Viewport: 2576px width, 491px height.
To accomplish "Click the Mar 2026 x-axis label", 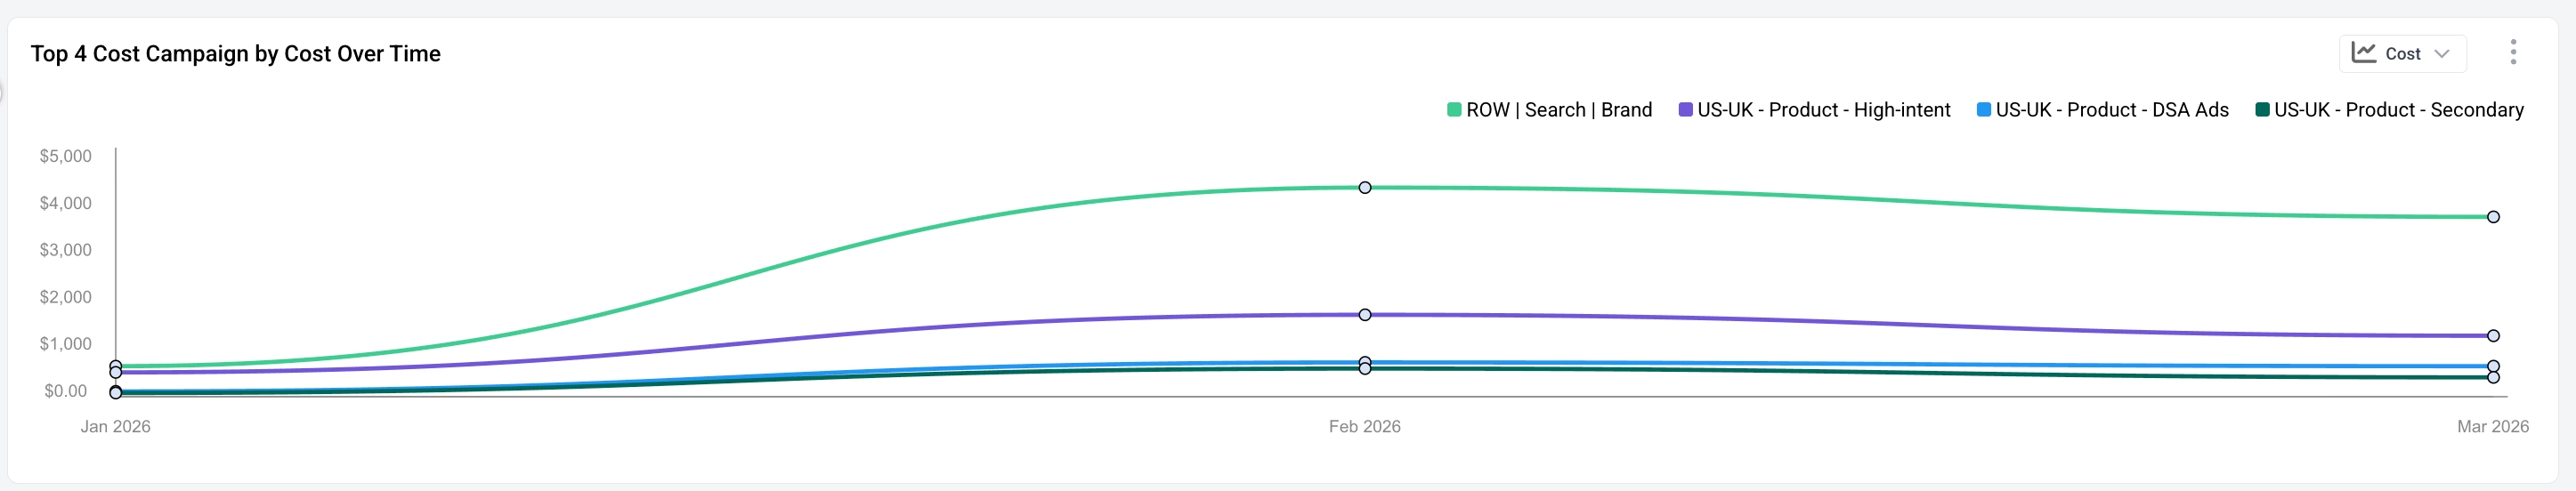I will click(x=2492, y=427).
